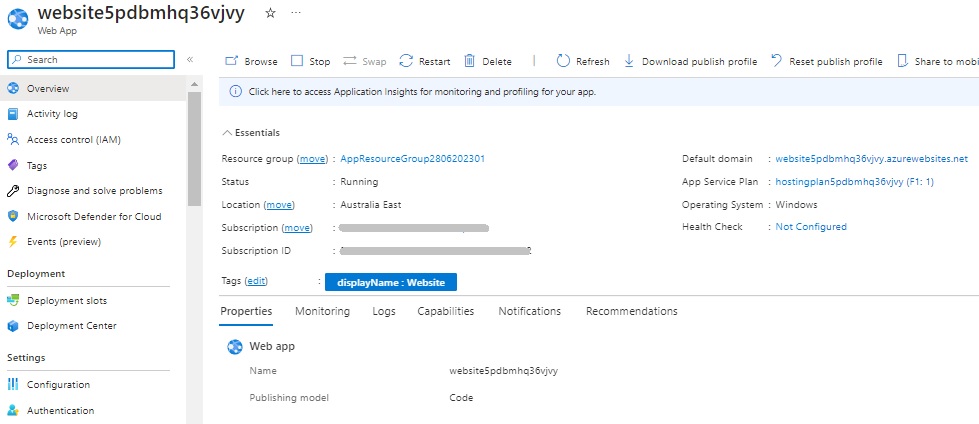The image size is (979, 424).
Task: Click the edit link next to Tags
Action: click(x=256, y=281)
